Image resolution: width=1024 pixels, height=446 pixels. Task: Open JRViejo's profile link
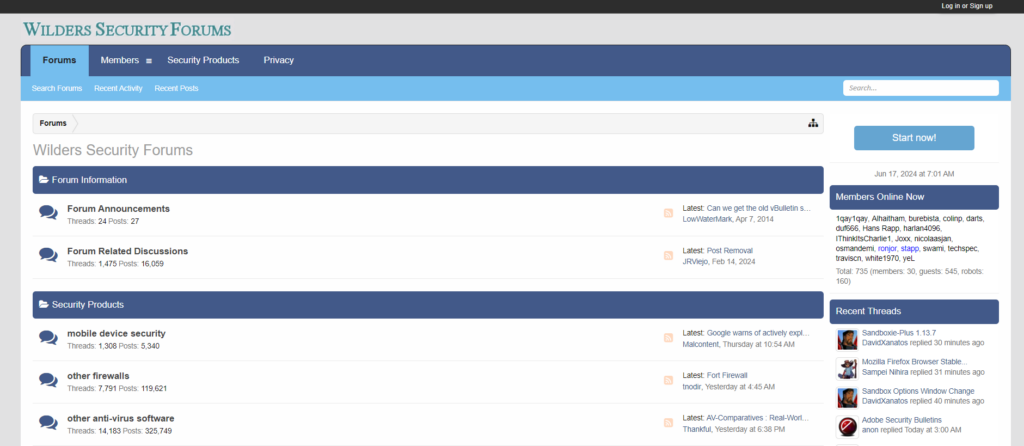pos(695,262)
